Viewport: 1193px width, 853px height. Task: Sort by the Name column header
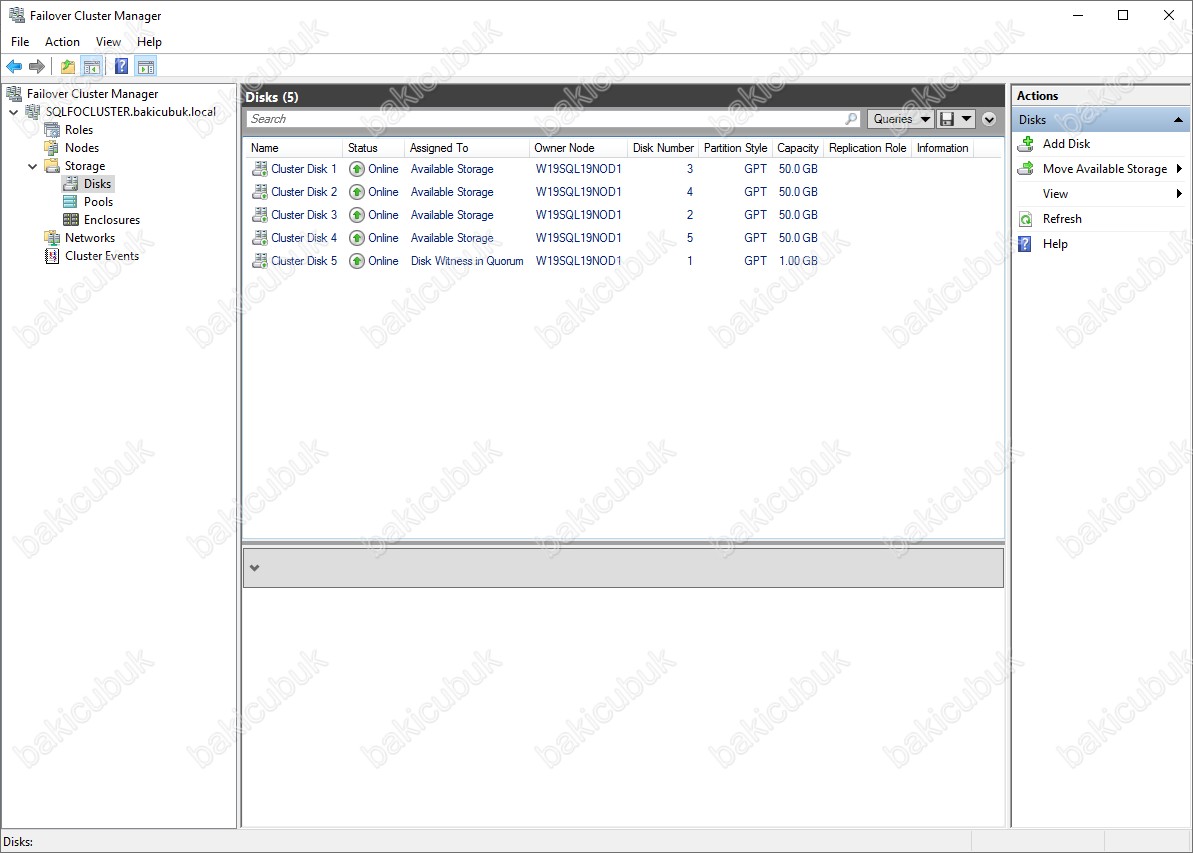click(294, 148)
